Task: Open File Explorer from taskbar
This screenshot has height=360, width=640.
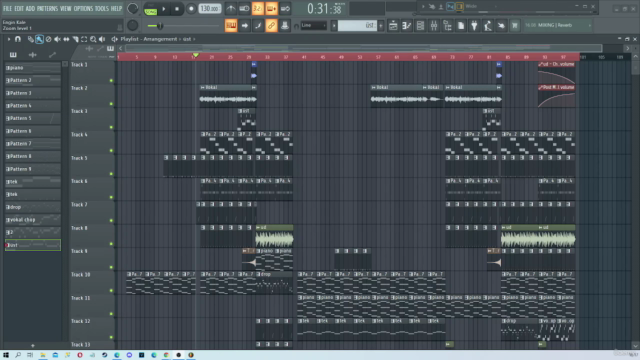Action: click(42, 355)
